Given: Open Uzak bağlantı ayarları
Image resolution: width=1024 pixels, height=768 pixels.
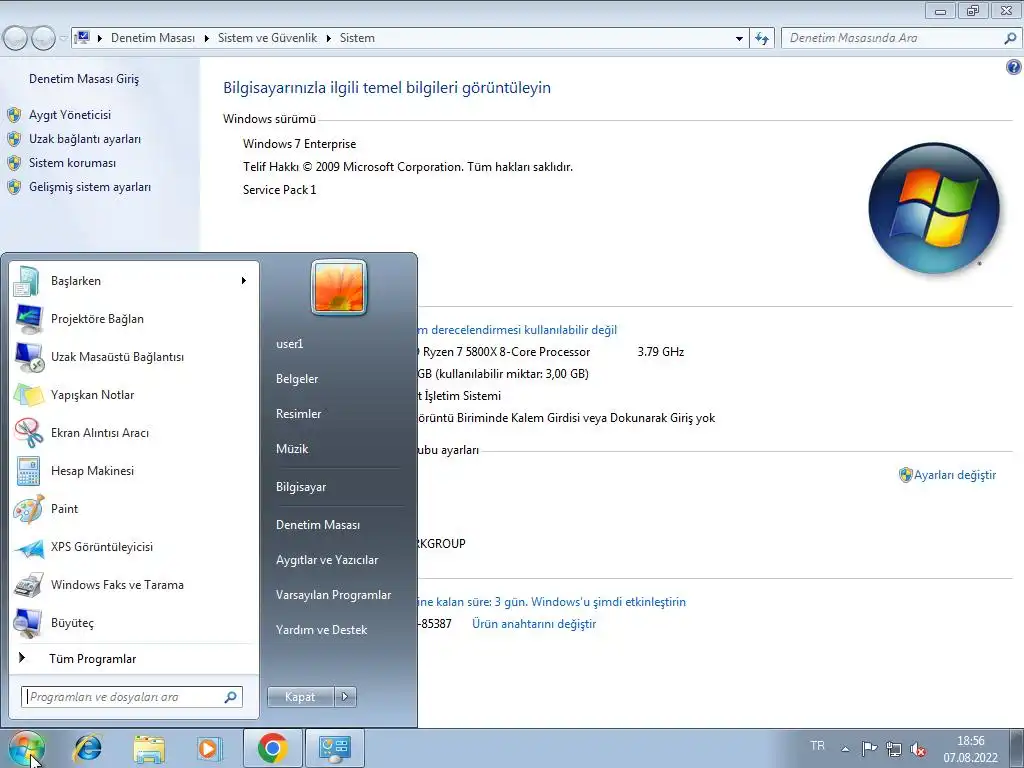Looking at the screenshot, I should (85, 139).
